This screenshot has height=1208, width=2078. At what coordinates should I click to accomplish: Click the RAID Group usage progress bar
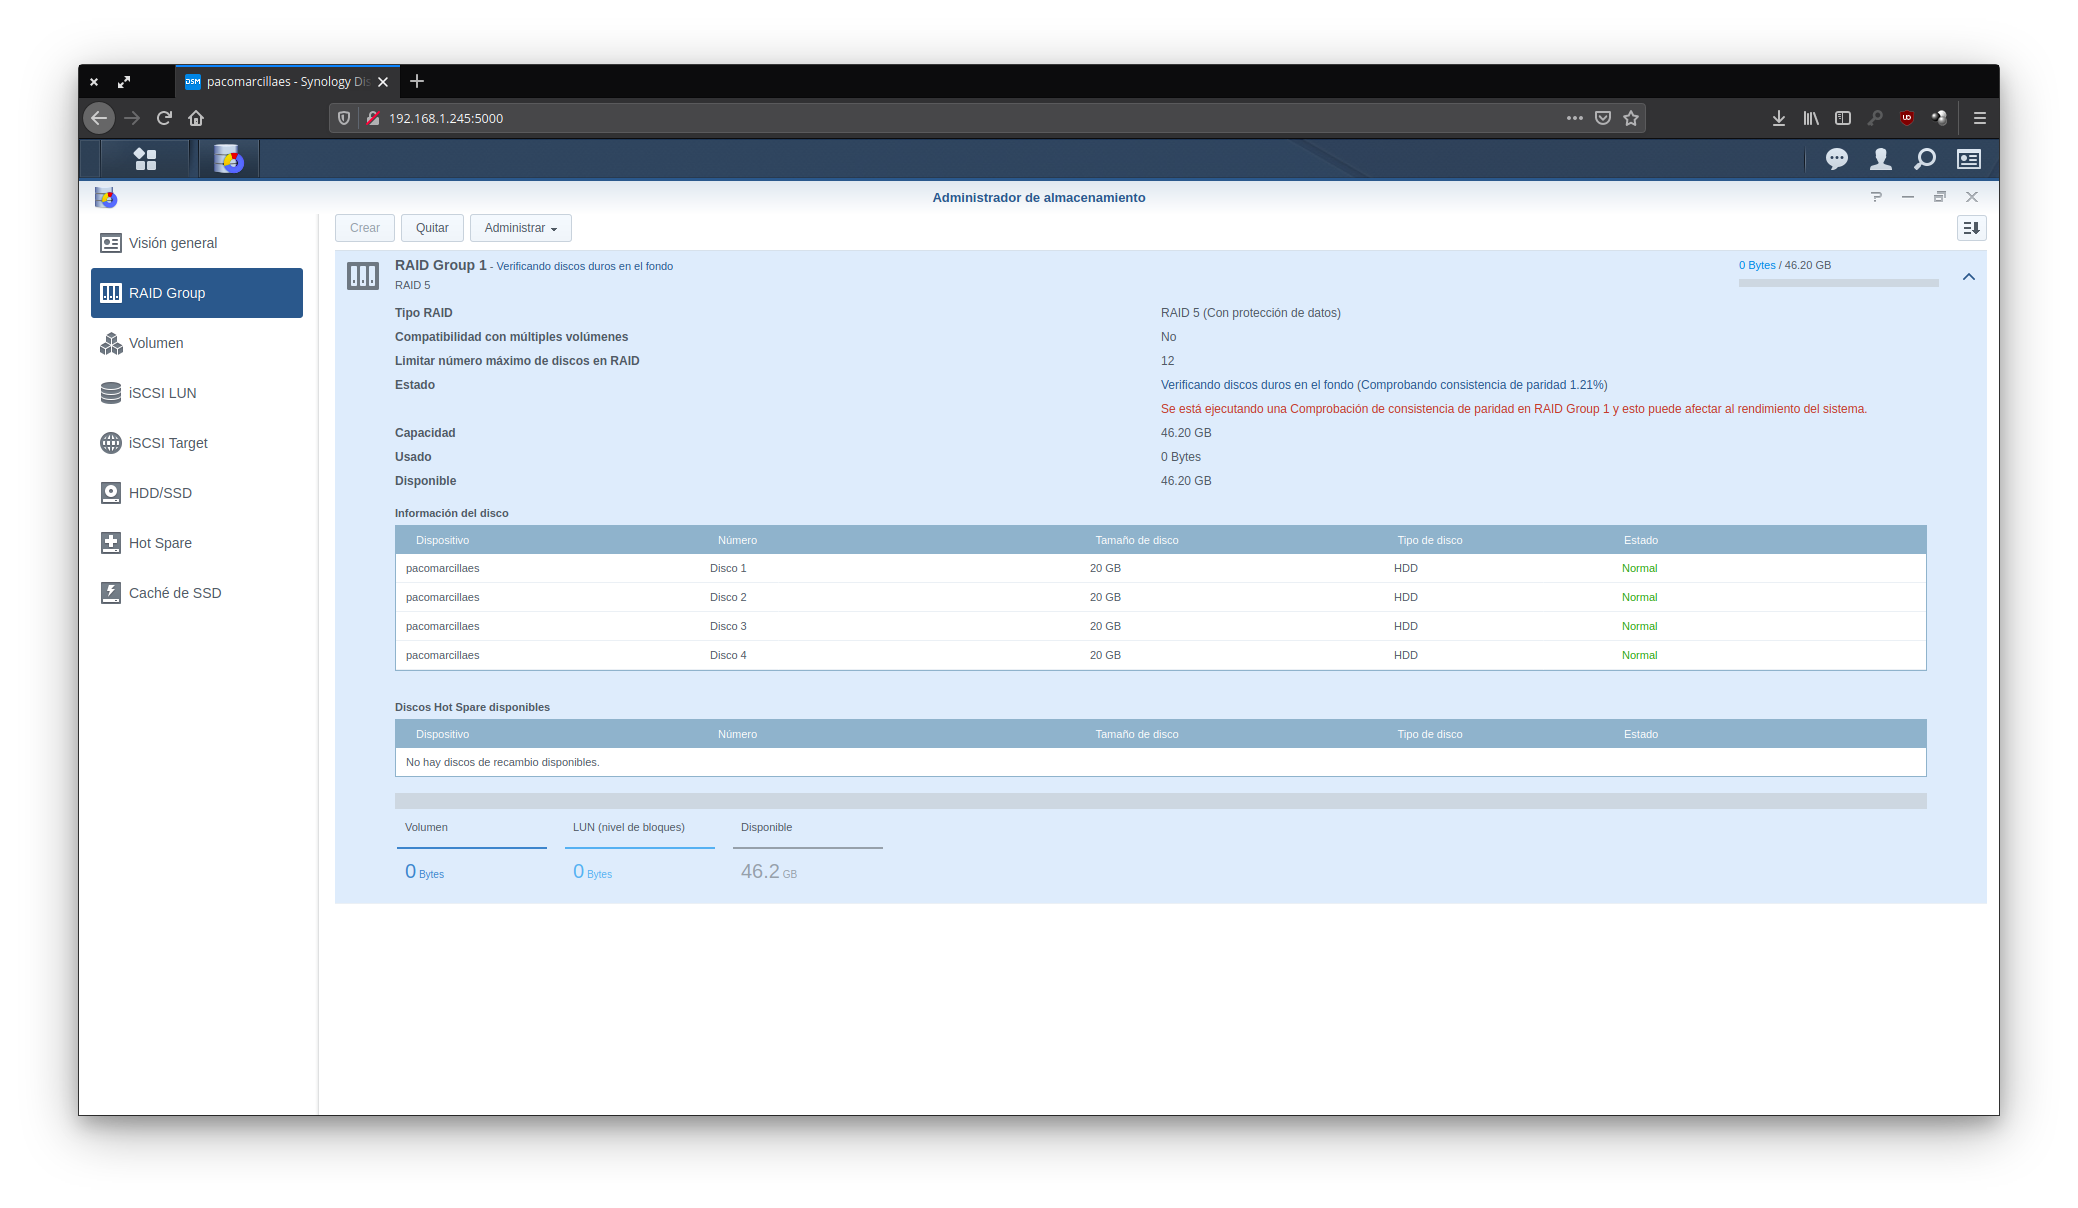pos(1838,283)
